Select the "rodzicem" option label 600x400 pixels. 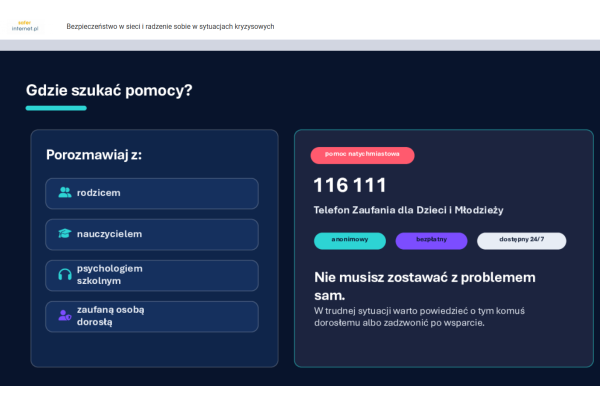99,192
